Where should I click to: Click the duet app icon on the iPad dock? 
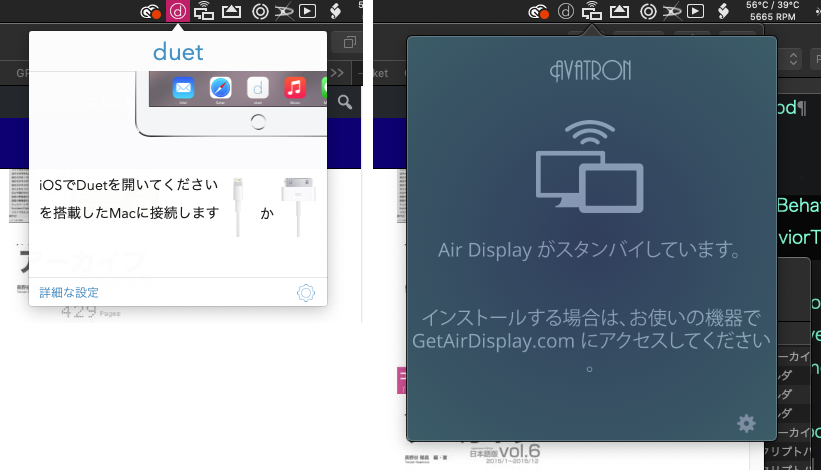pyautogui.click(x=258, y=88)
